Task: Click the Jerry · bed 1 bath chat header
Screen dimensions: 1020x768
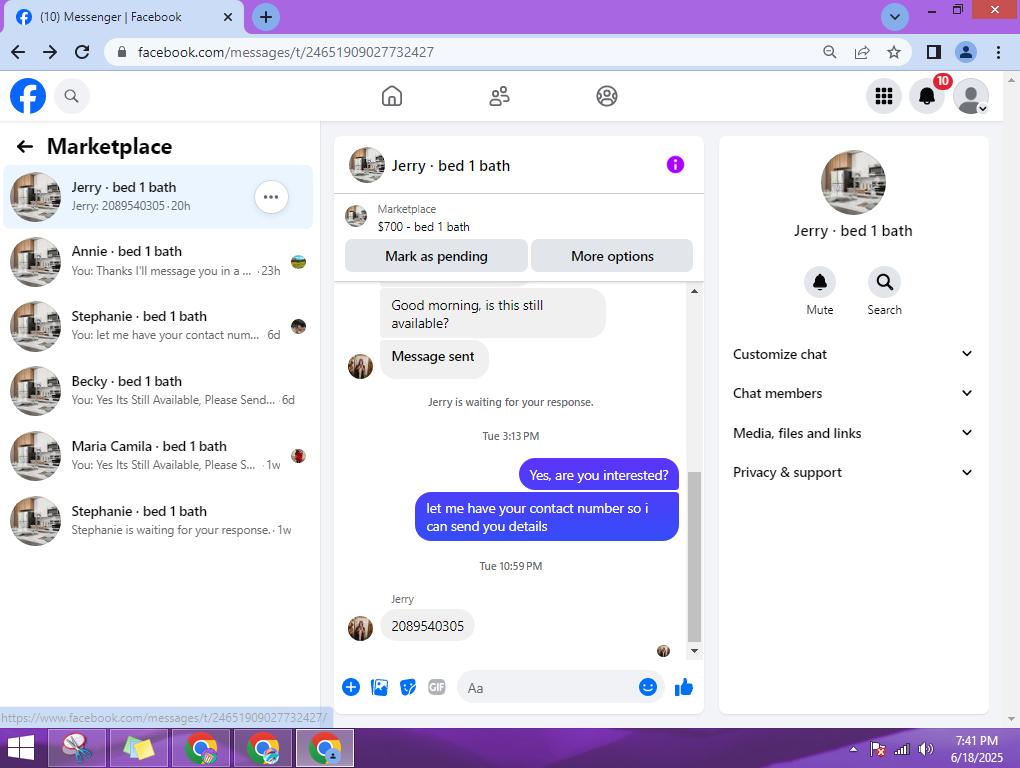Action: pos(451,166)
